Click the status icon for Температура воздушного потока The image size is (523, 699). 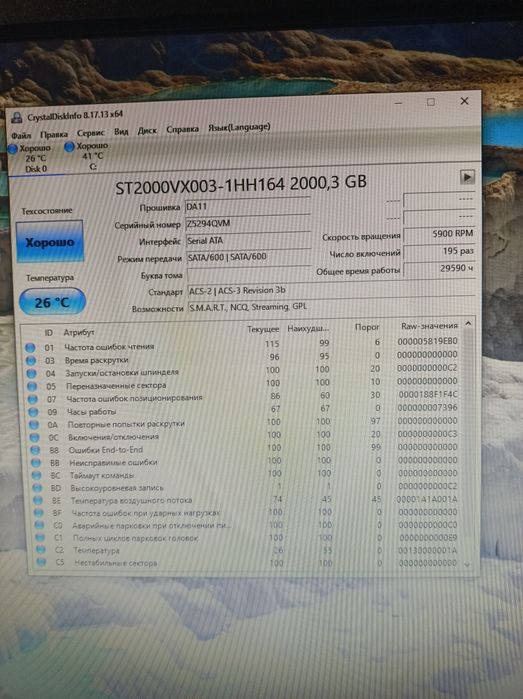tap(38, 501)
